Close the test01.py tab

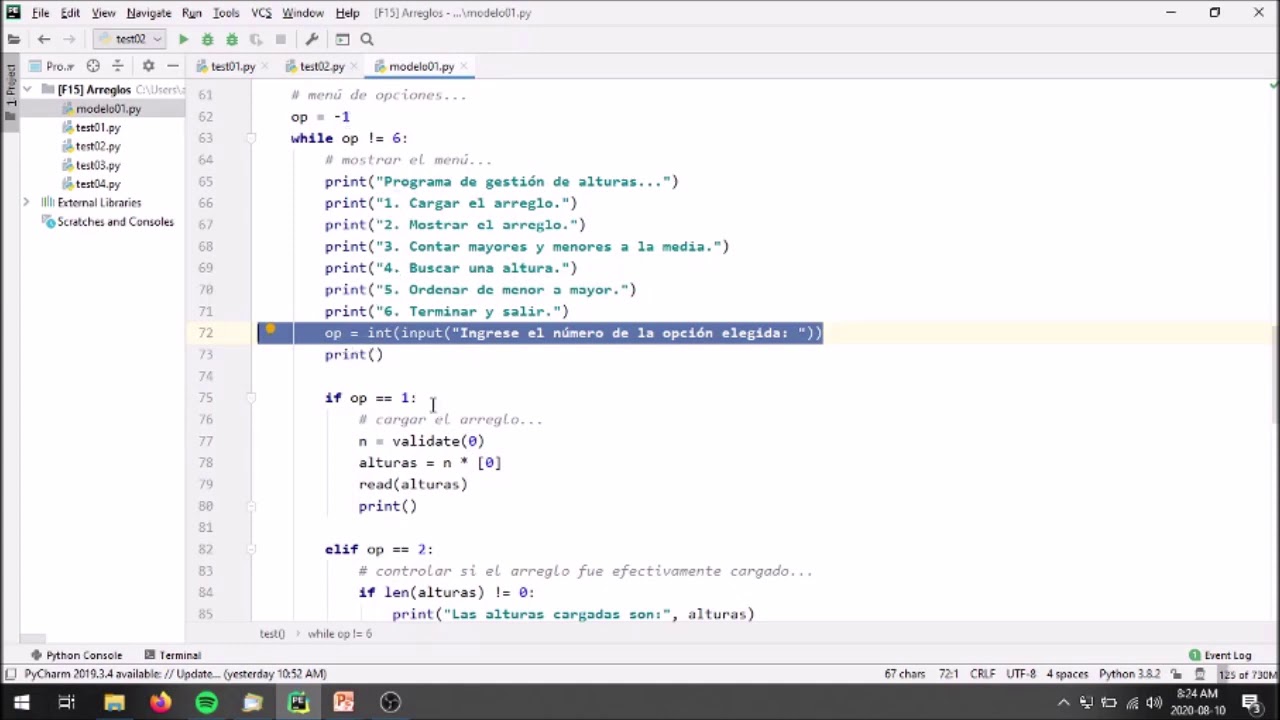264,67
